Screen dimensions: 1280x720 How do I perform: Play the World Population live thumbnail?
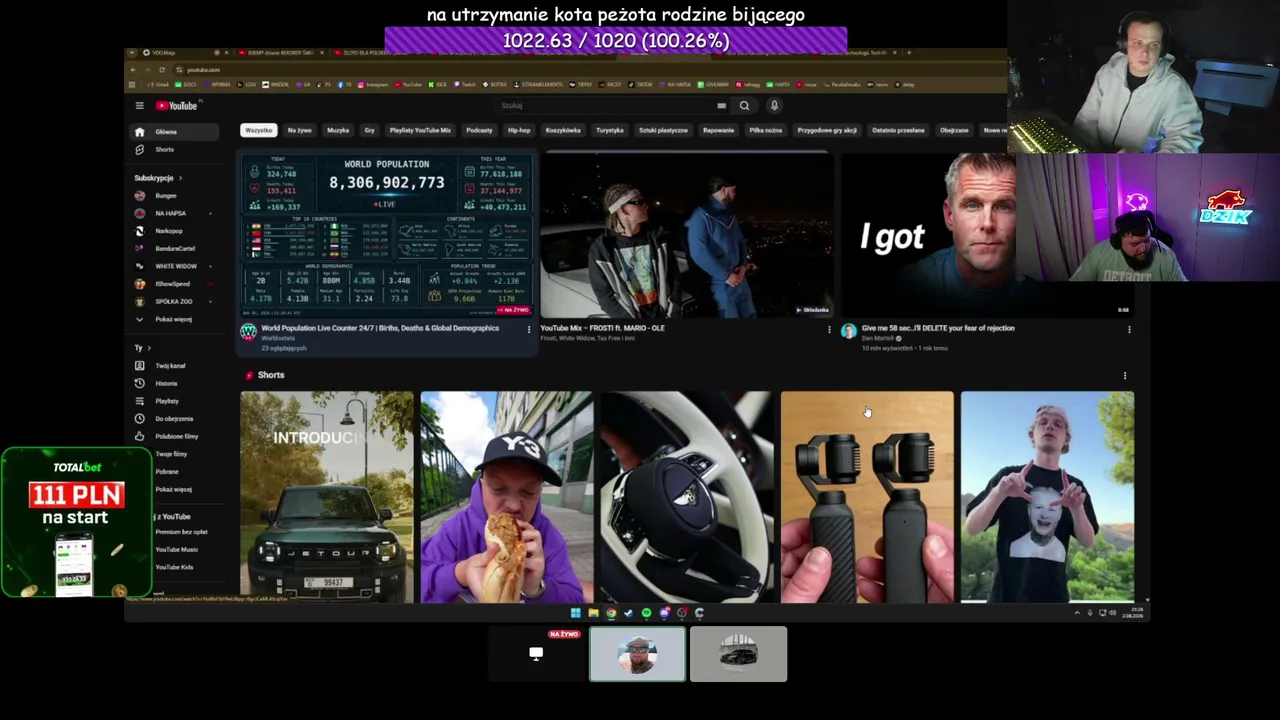387,234
